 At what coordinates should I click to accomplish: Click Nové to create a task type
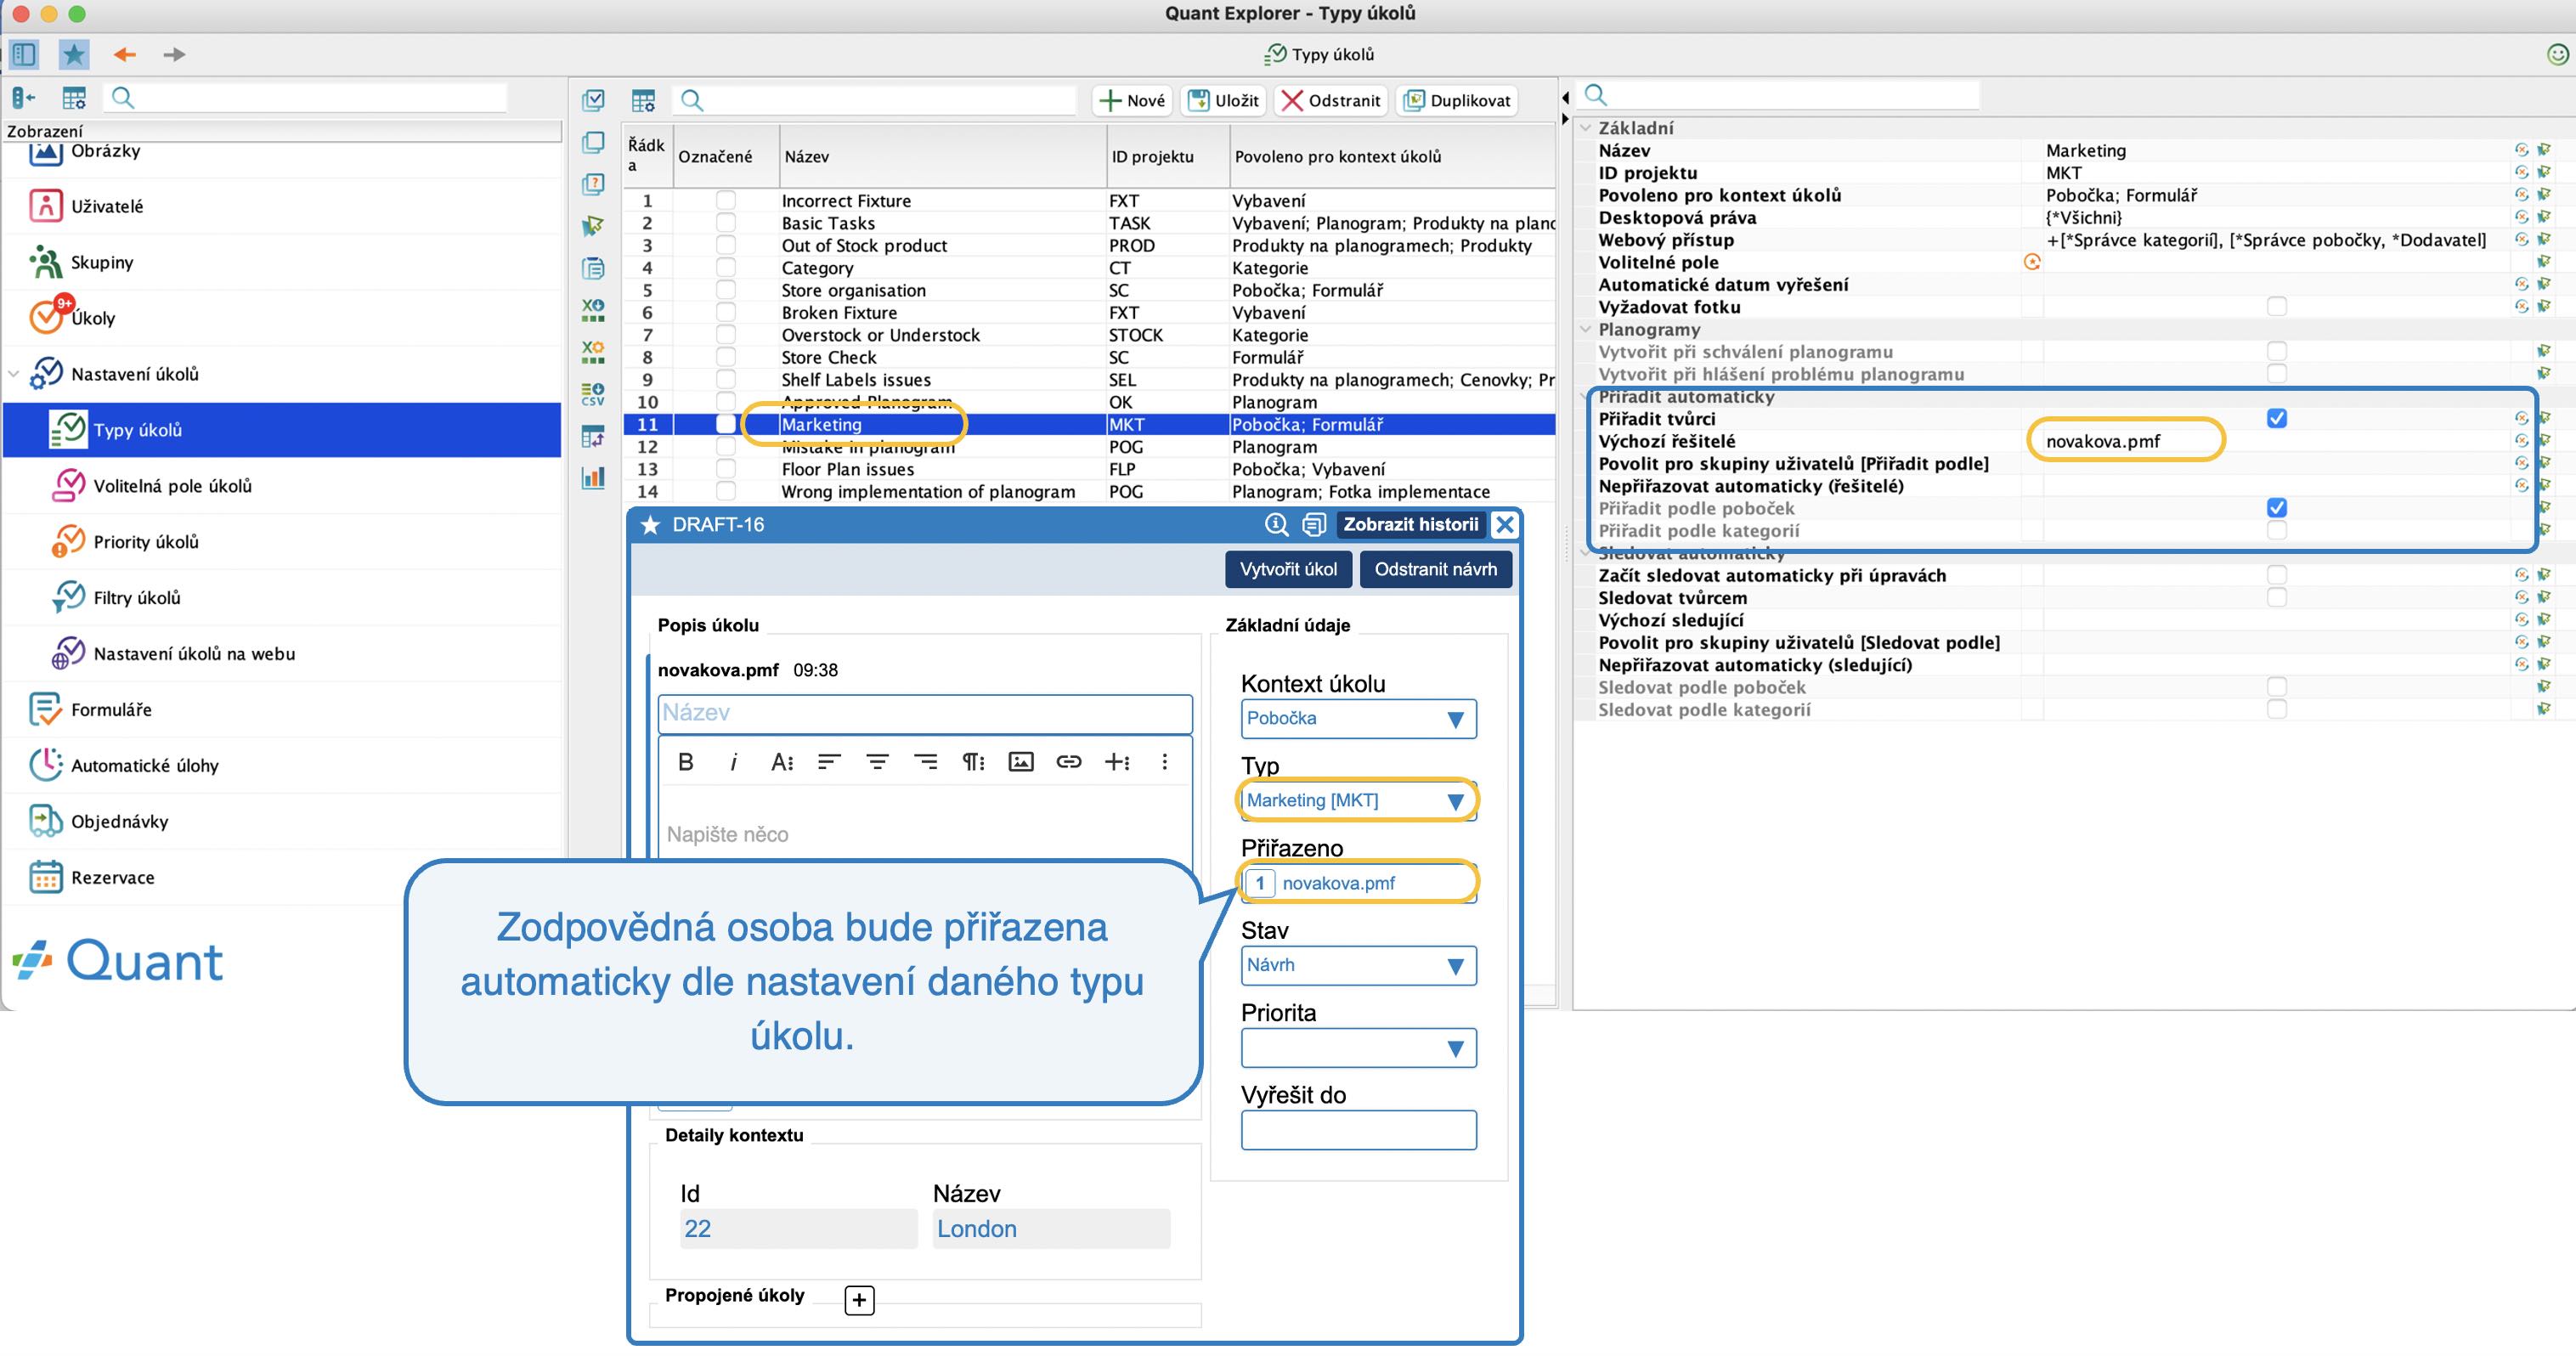[x=1132, y=100]
